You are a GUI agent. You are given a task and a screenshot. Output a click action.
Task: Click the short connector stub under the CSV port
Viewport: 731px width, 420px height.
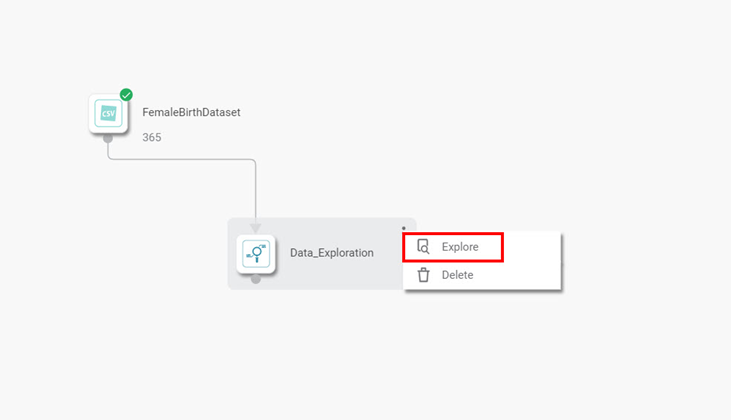coord(108,149)
